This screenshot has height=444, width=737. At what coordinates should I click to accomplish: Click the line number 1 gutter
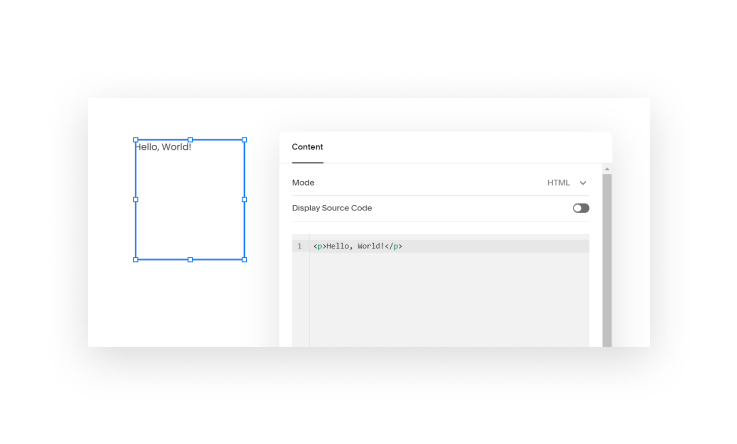[300, 246]
